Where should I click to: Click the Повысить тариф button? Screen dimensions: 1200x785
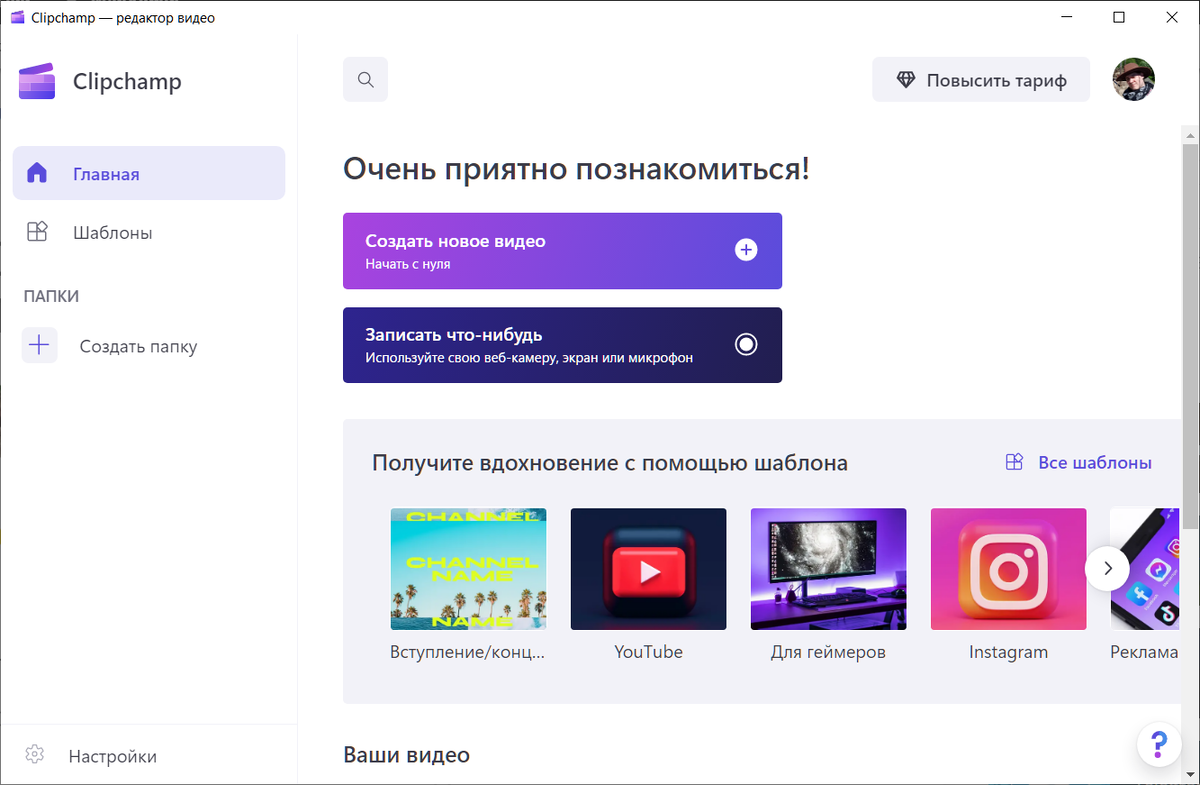click(980, 79)
